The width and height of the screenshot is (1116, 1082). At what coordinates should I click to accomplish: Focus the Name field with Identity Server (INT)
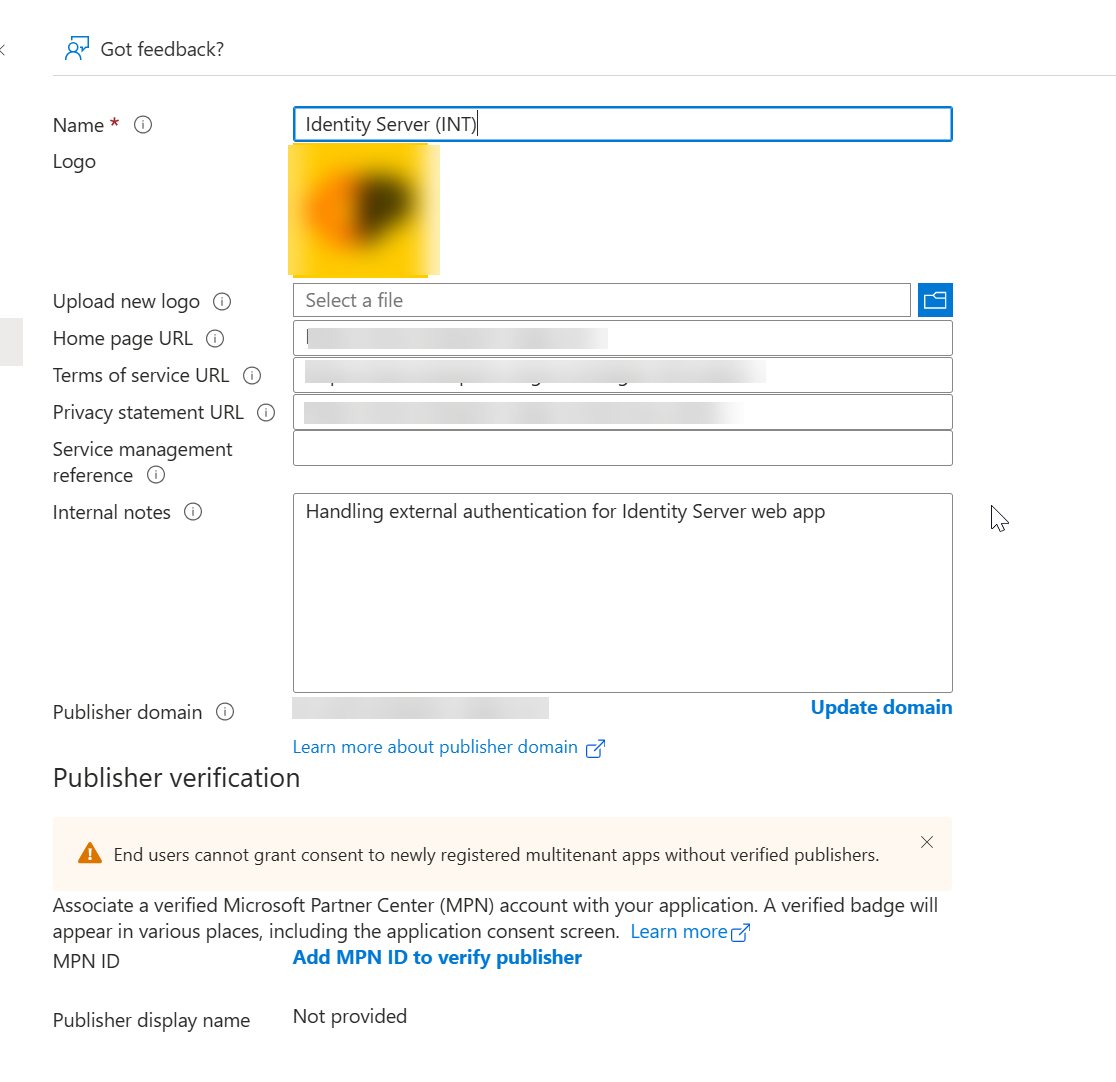(623, 124)
